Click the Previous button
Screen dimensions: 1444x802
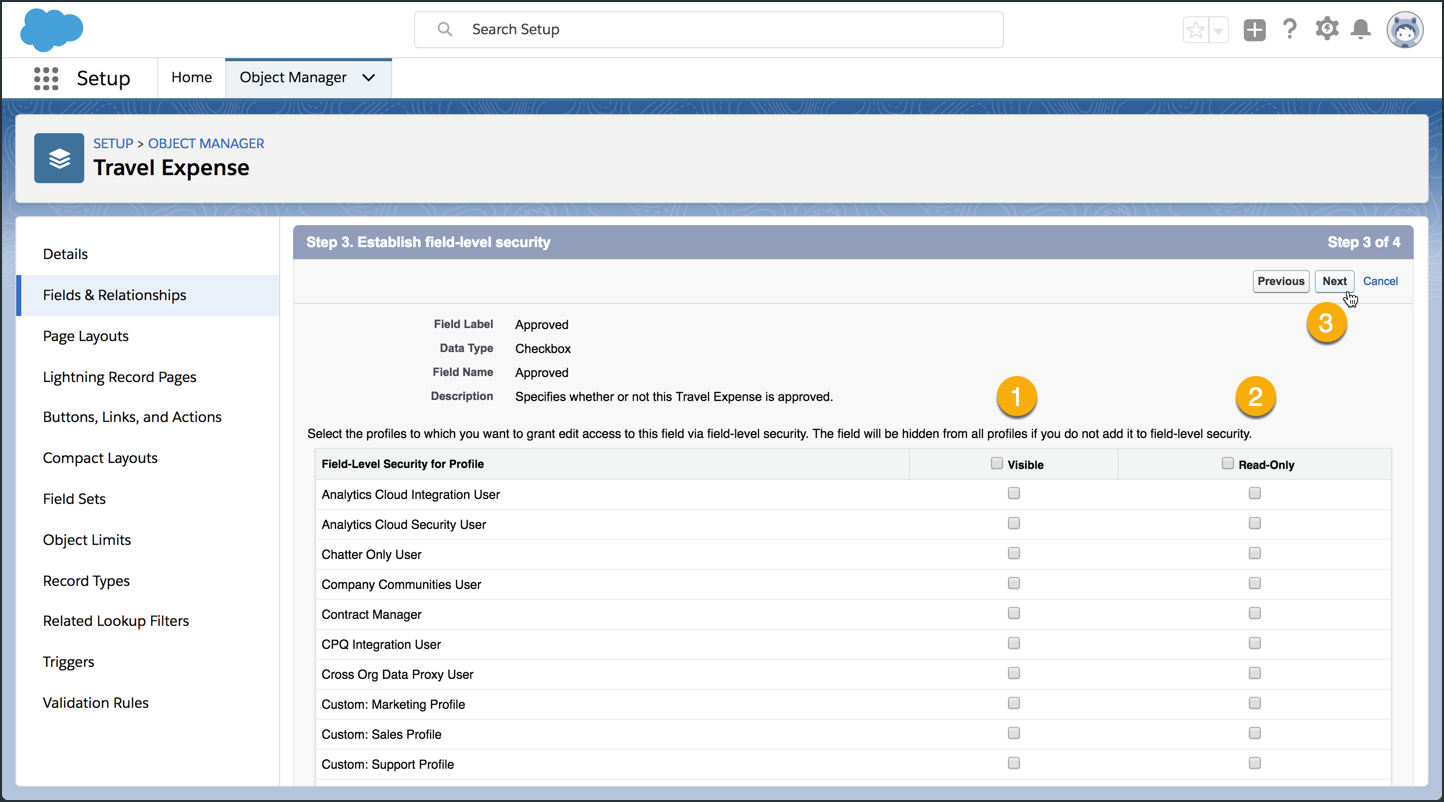point(1281,281)
